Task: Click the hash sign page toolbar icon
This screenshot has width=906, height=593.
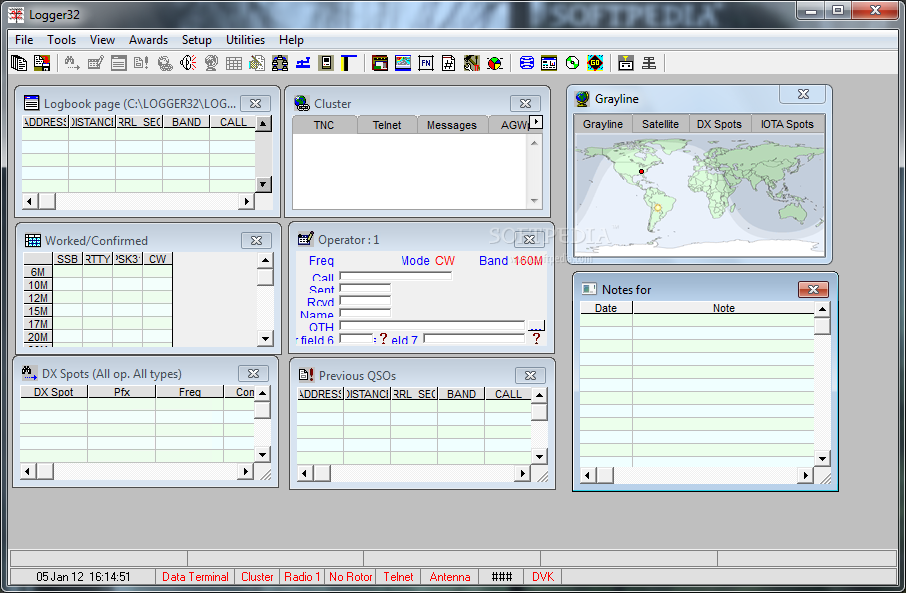Action: click(448, 63)
